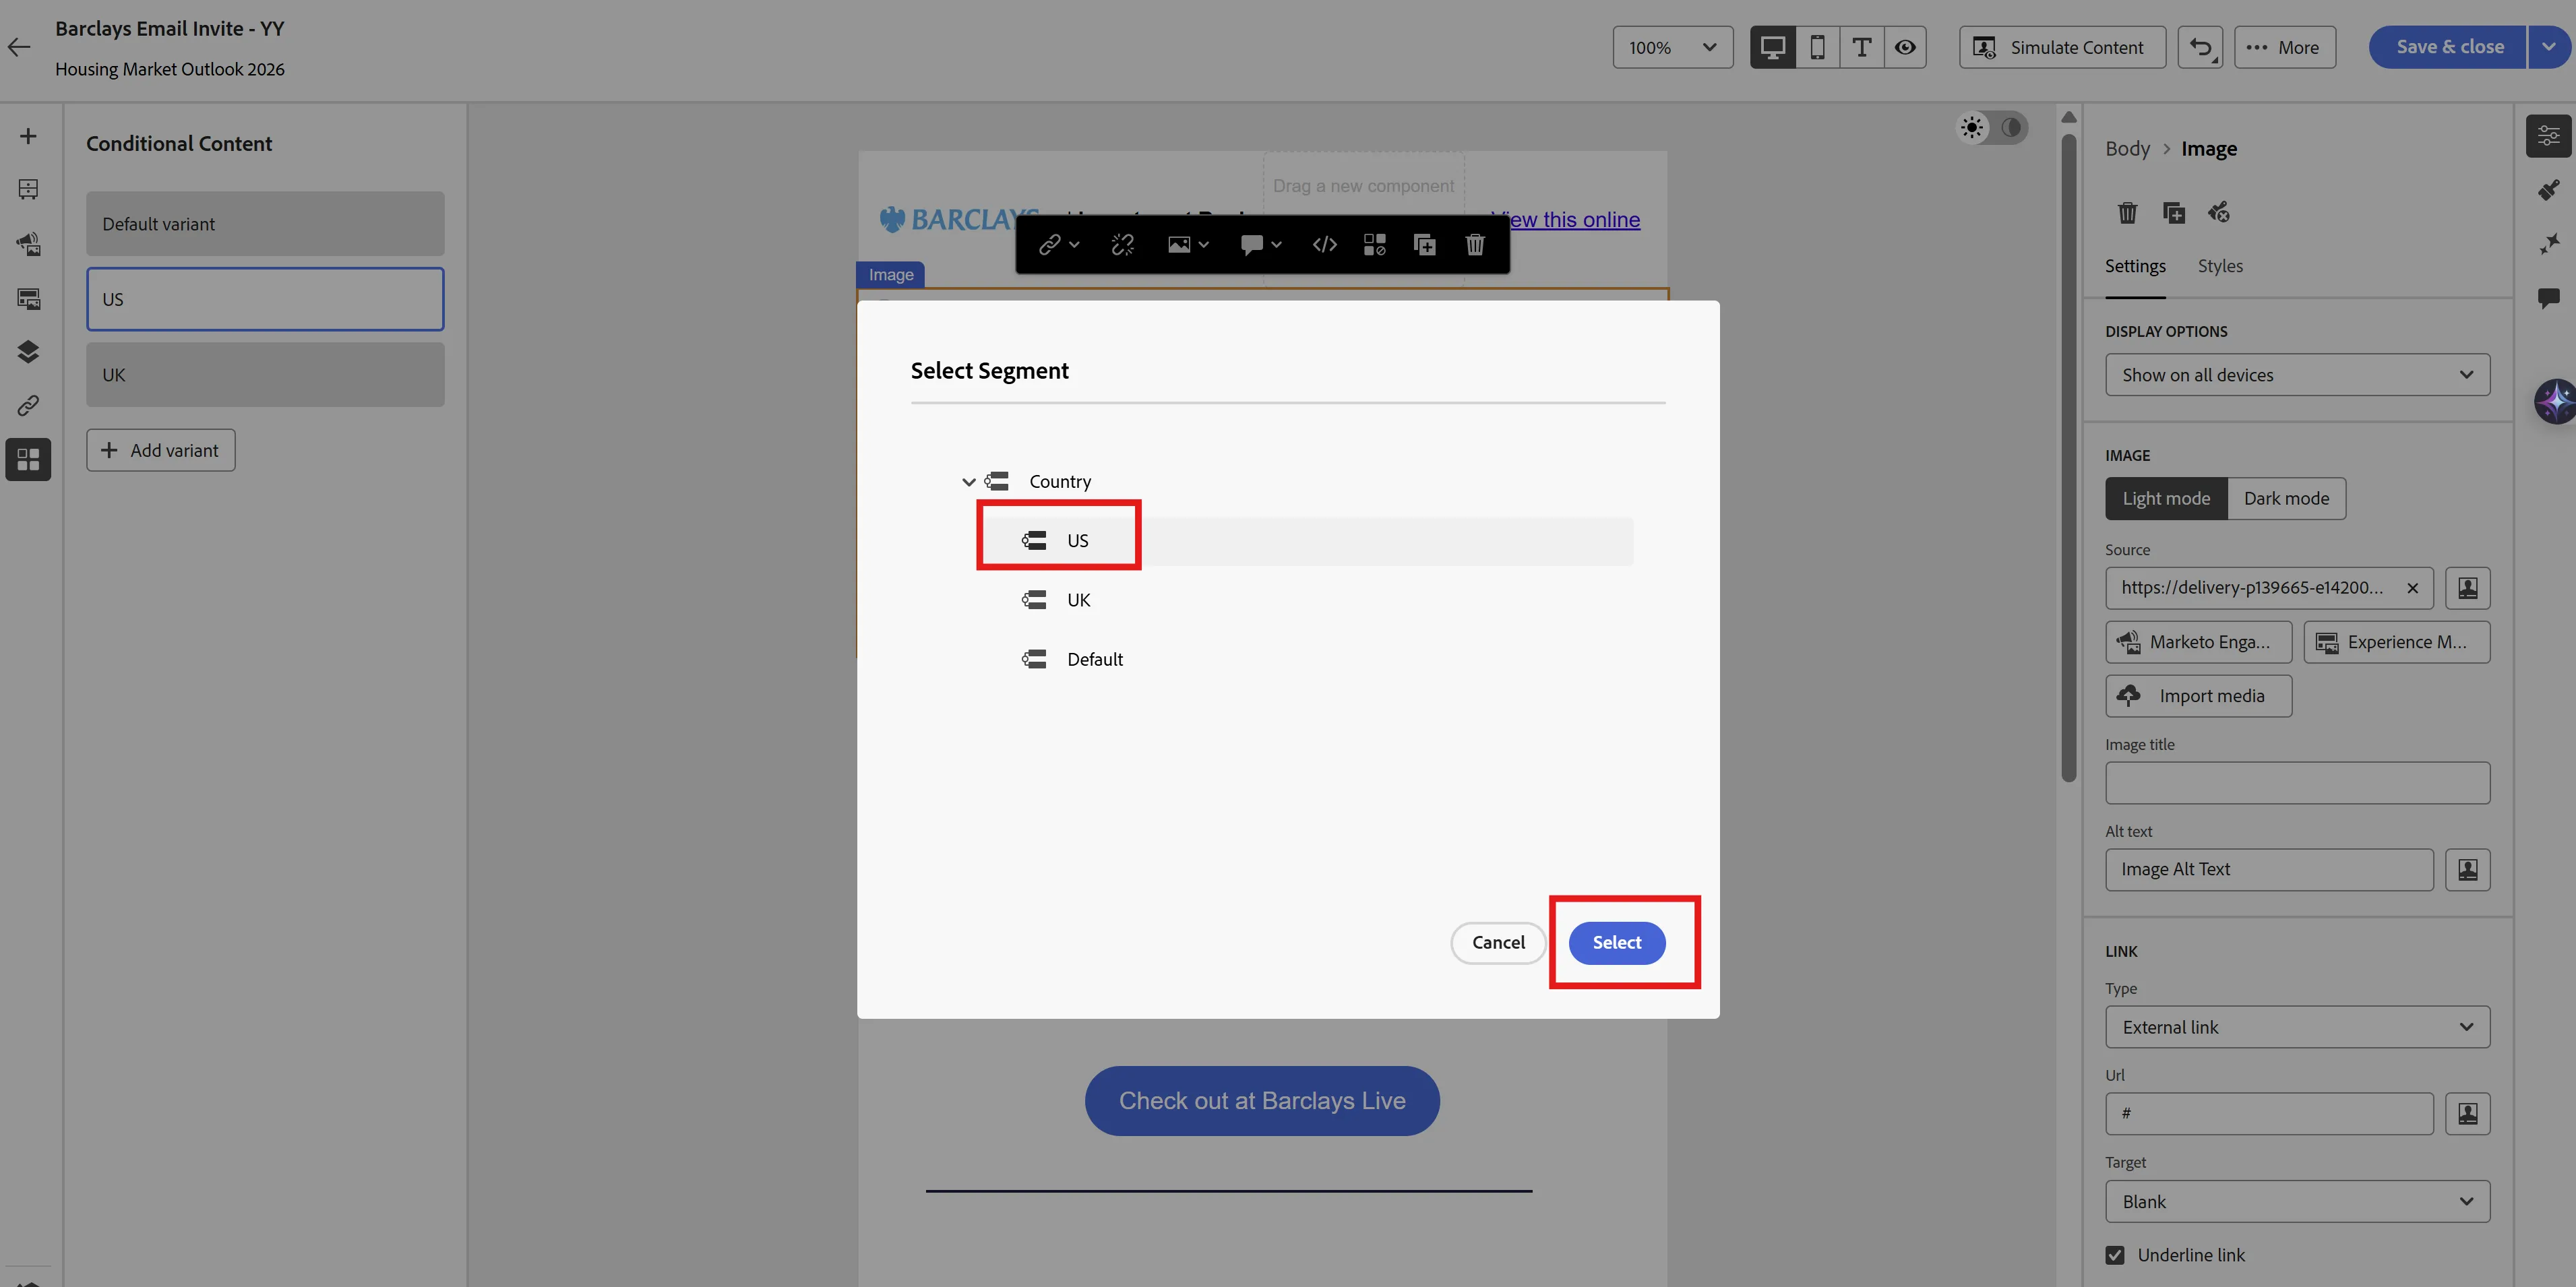Open the Add components plus icon in the left rail
2576x1287 pixels.
click(28, 136)
